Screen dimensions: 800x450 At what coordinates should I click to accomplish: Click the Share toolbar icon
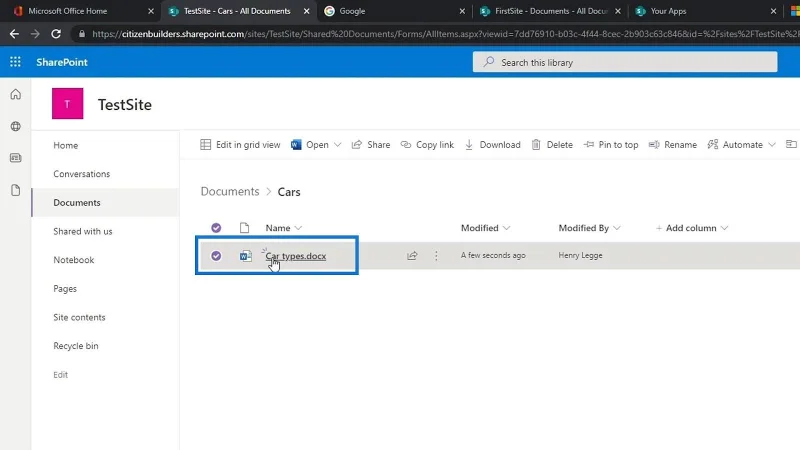click(357, 144)
